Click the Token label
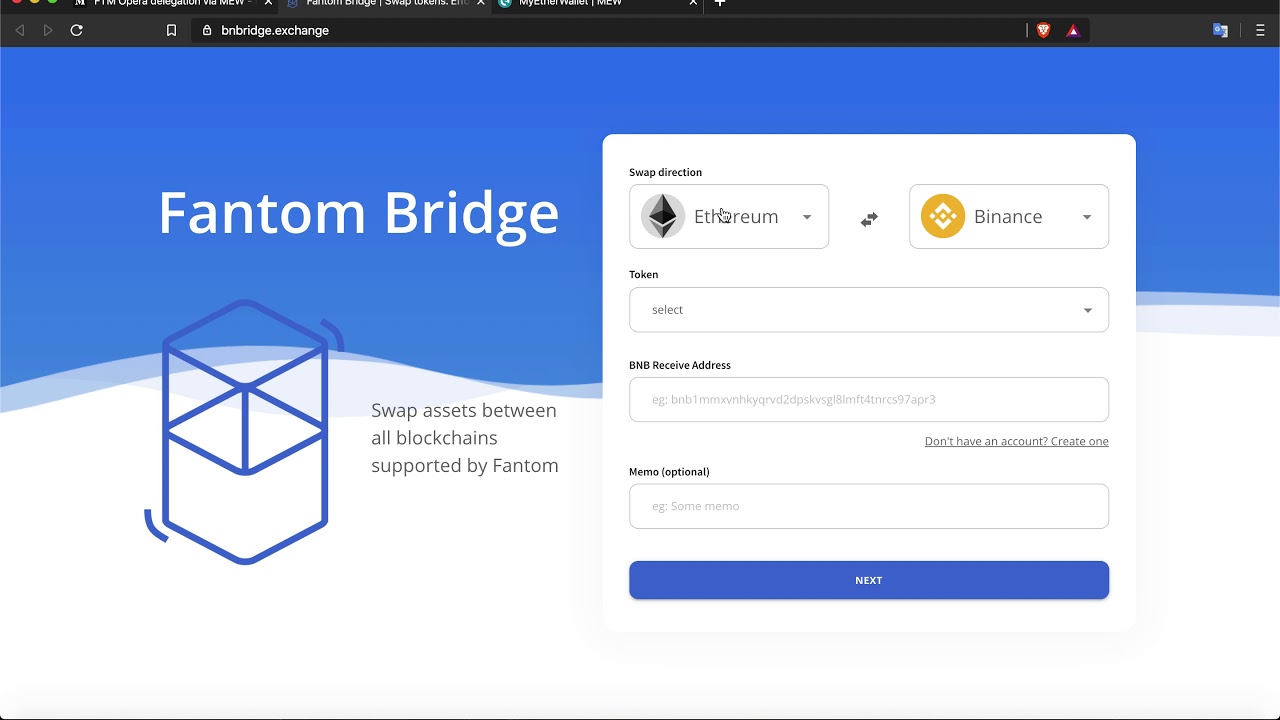1280x720 pixels. [x=643, y=274]
